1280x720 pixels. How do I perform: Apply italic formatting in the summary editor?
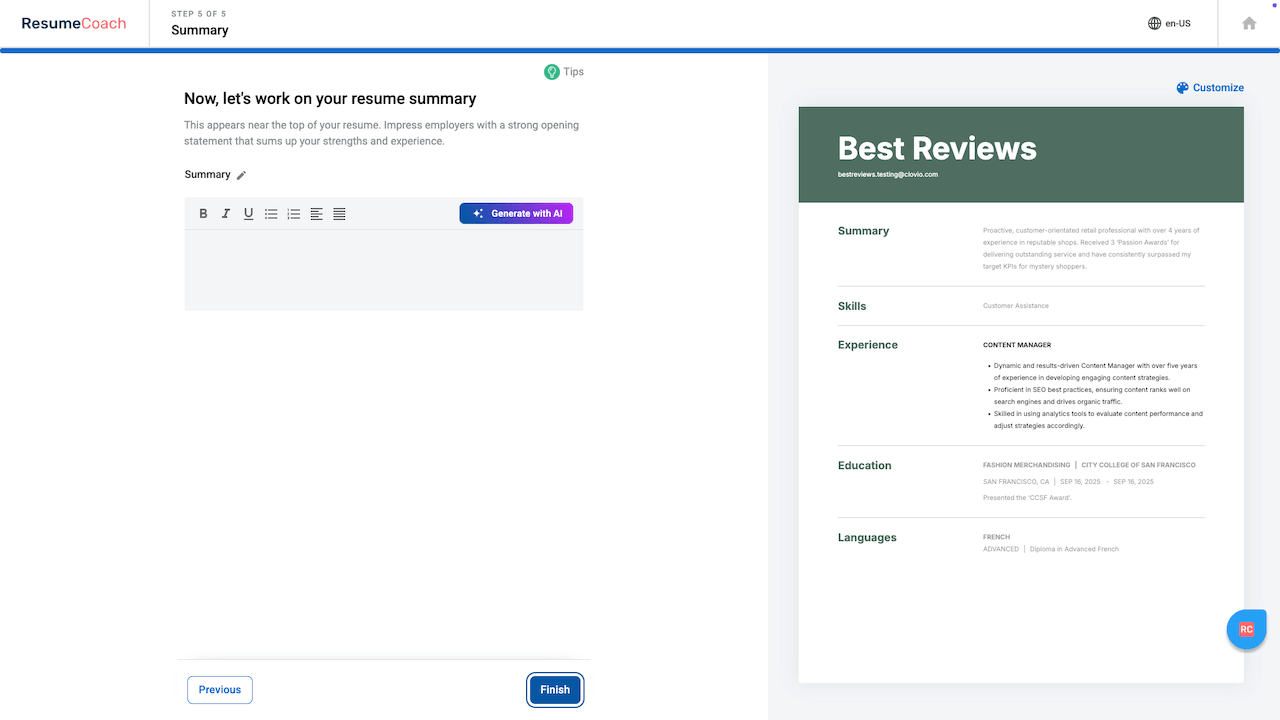click(x=226, y=213)
